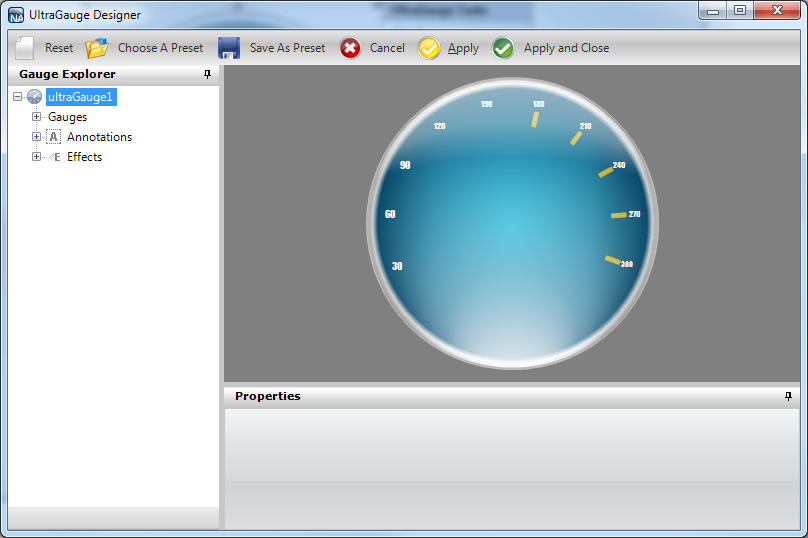The image size is (808, 538).
Task: Click the green Apply and Close icon
Action: pos(504,48)
